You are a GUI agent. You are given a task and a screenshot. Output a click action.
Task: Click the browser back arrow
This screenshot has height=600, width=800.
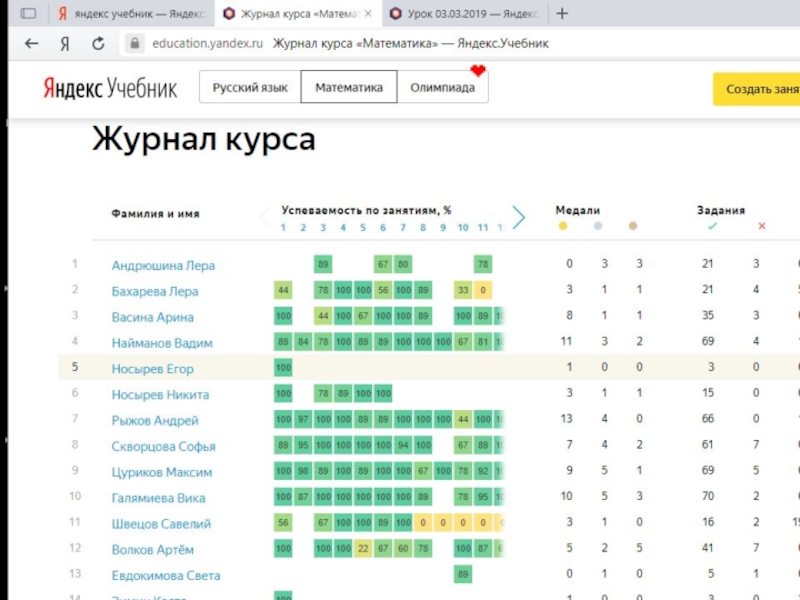pyautogui.click(x=31, y=44)
